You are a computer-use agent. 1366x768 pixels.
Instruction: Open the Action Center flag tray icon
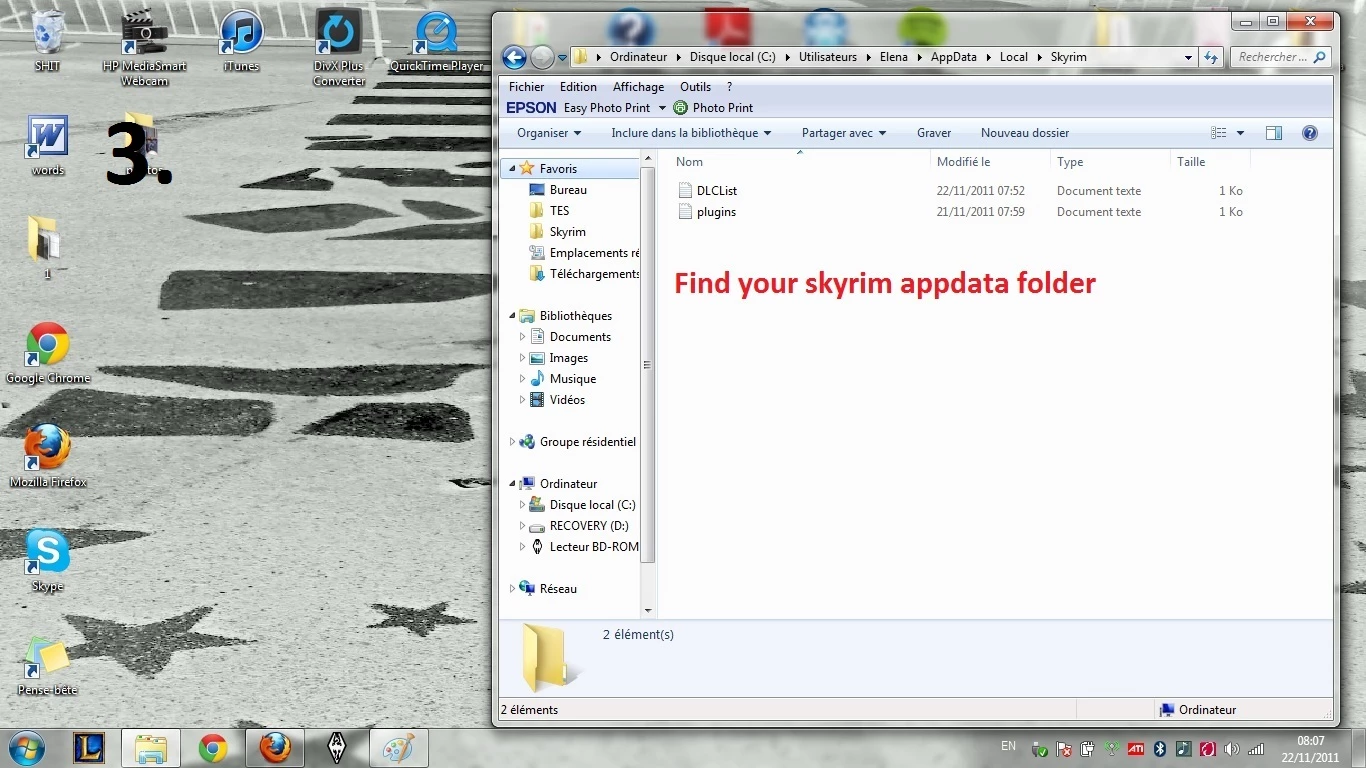(1064, 748)
